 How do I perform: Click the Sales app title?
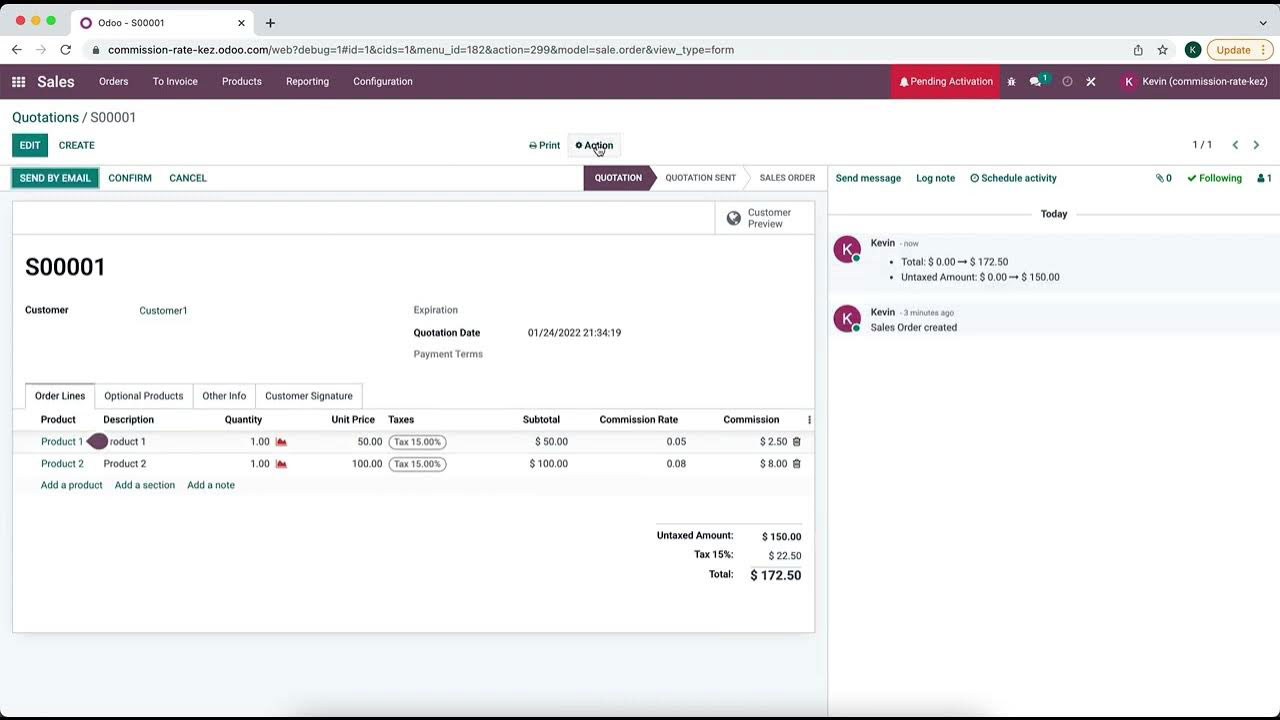pyautogui.click(x=56, y=82)
